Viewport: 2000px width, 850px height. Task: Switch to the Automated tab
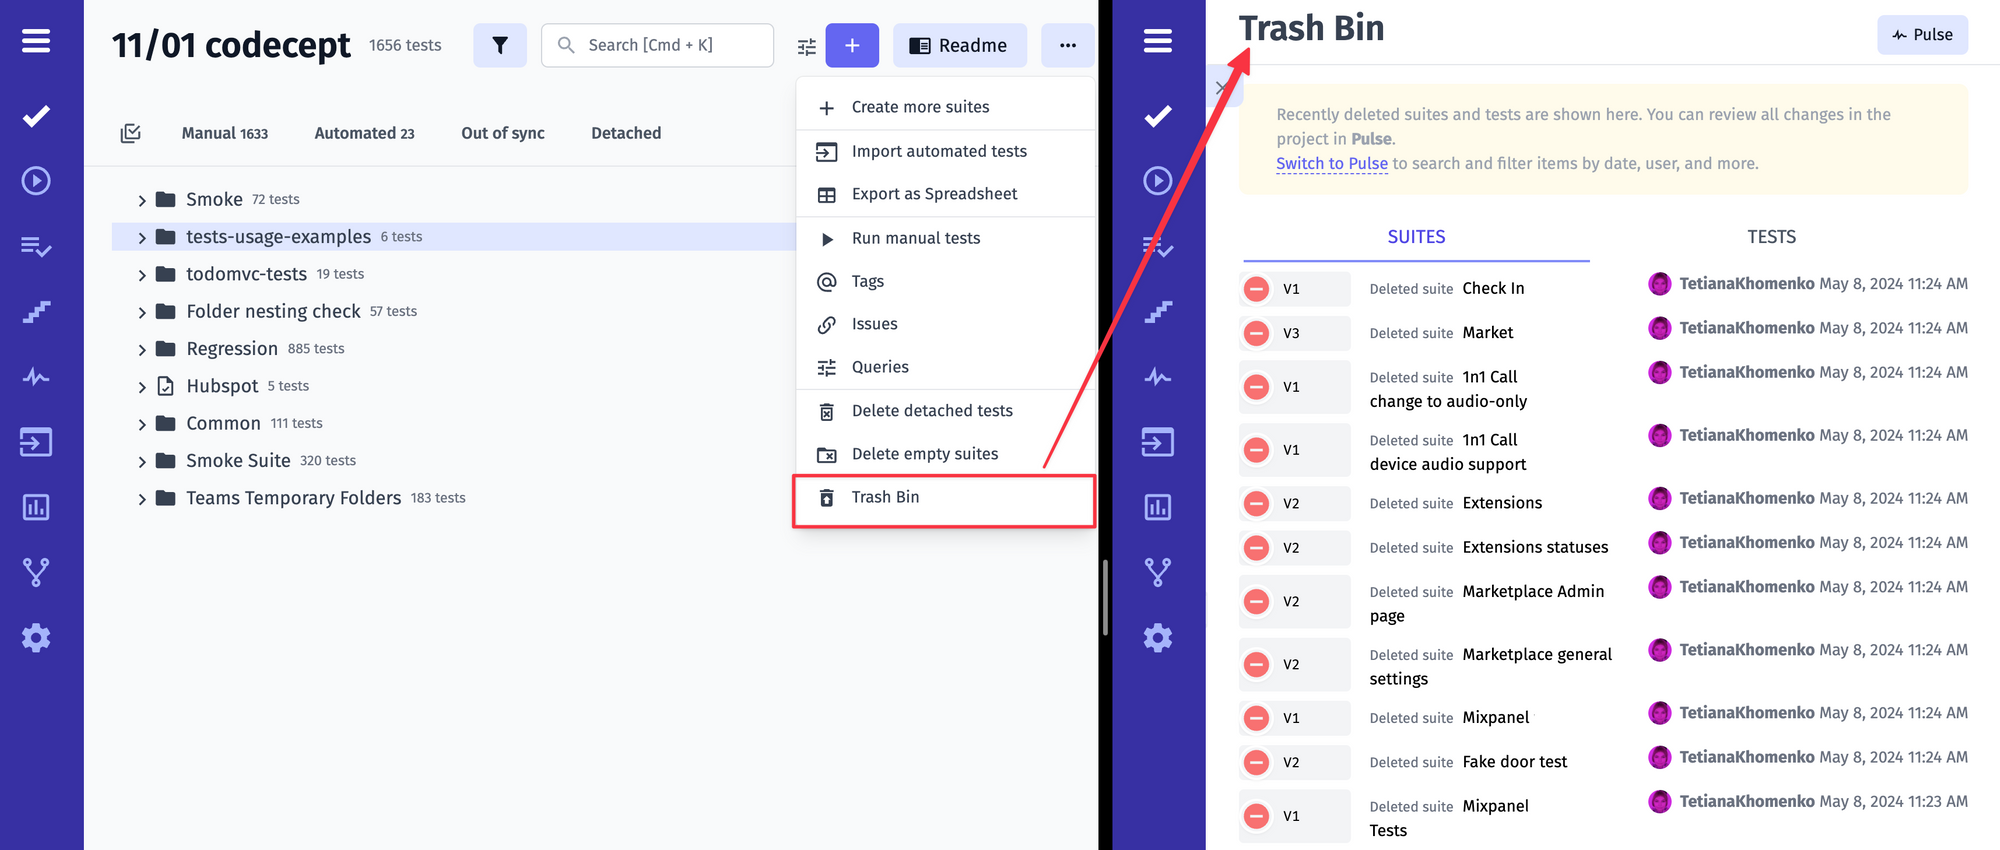point(364,133)
